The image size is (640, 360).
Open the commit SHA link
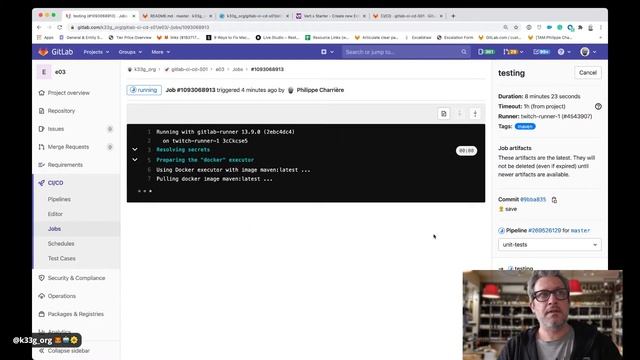(533, 200)
